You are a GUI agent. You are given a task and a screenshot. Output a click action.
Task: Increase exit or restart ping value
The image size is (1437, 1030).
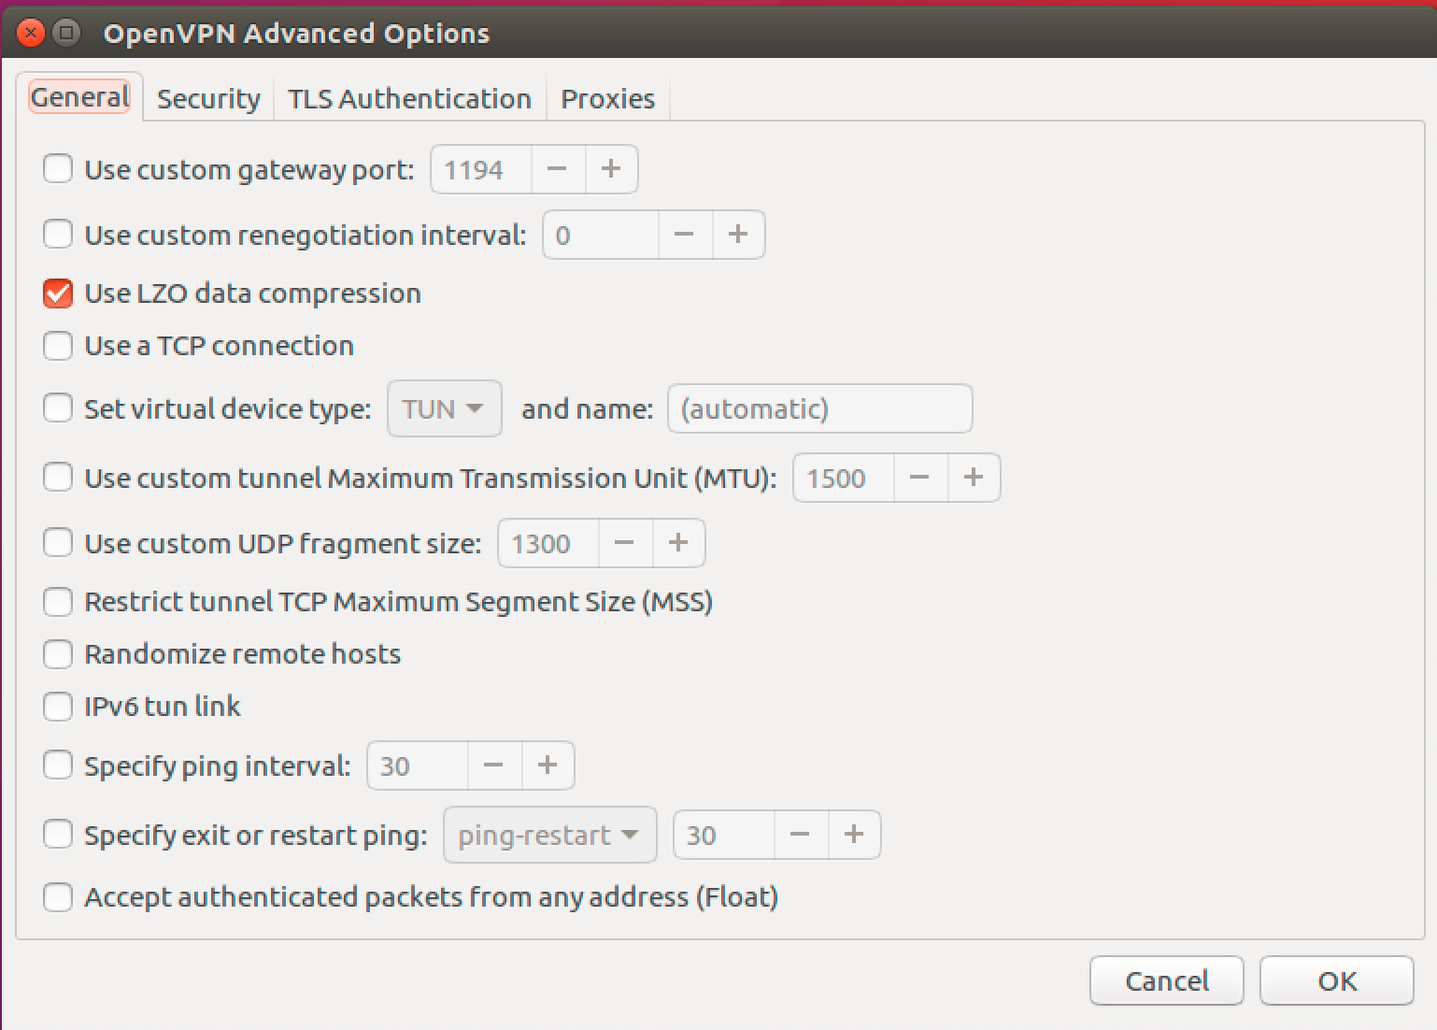tap(853, 835)
